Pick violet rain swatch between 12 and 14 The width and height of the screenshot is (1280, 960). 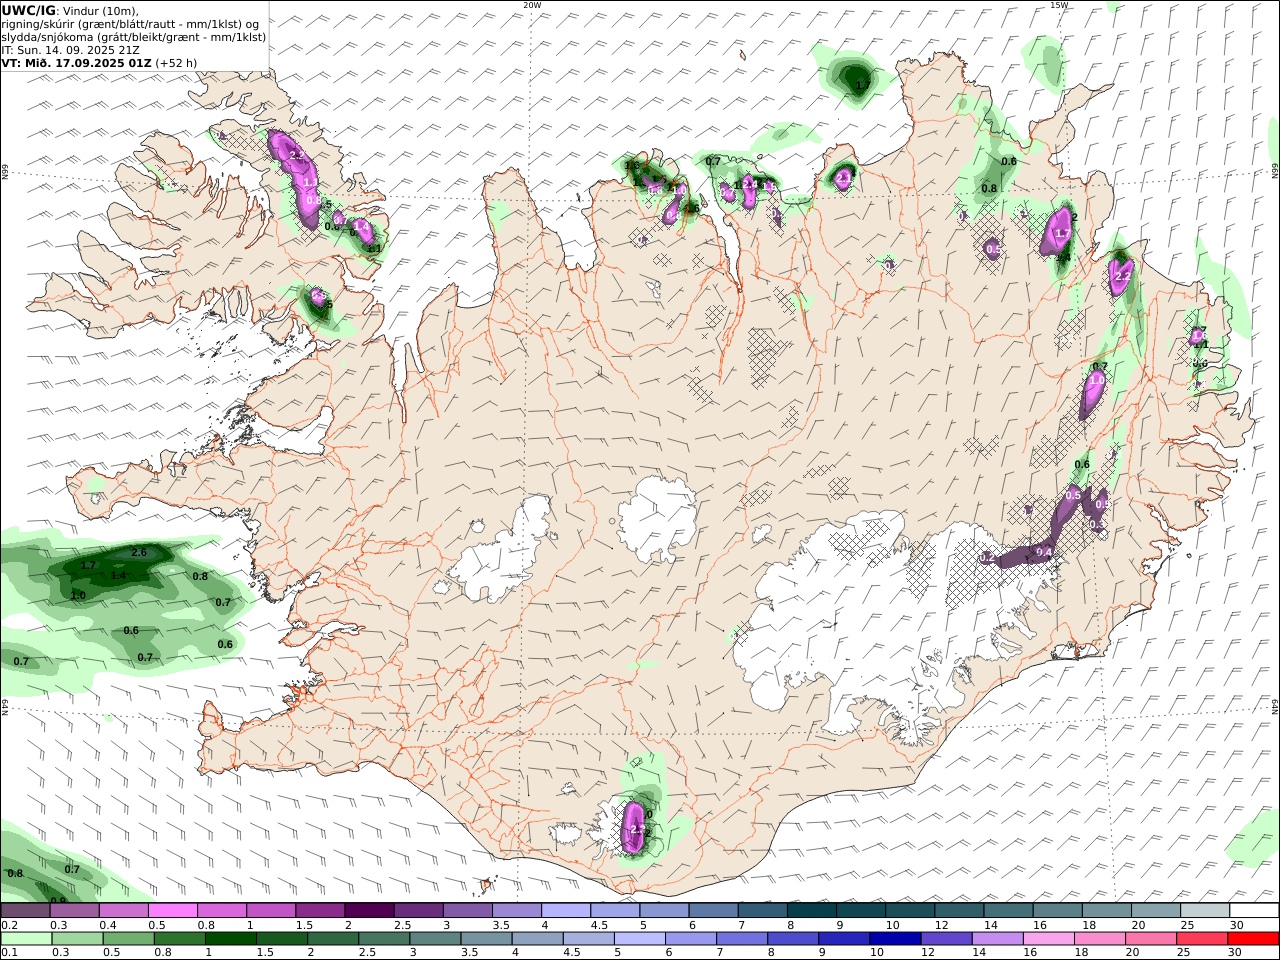pos(947,939)
